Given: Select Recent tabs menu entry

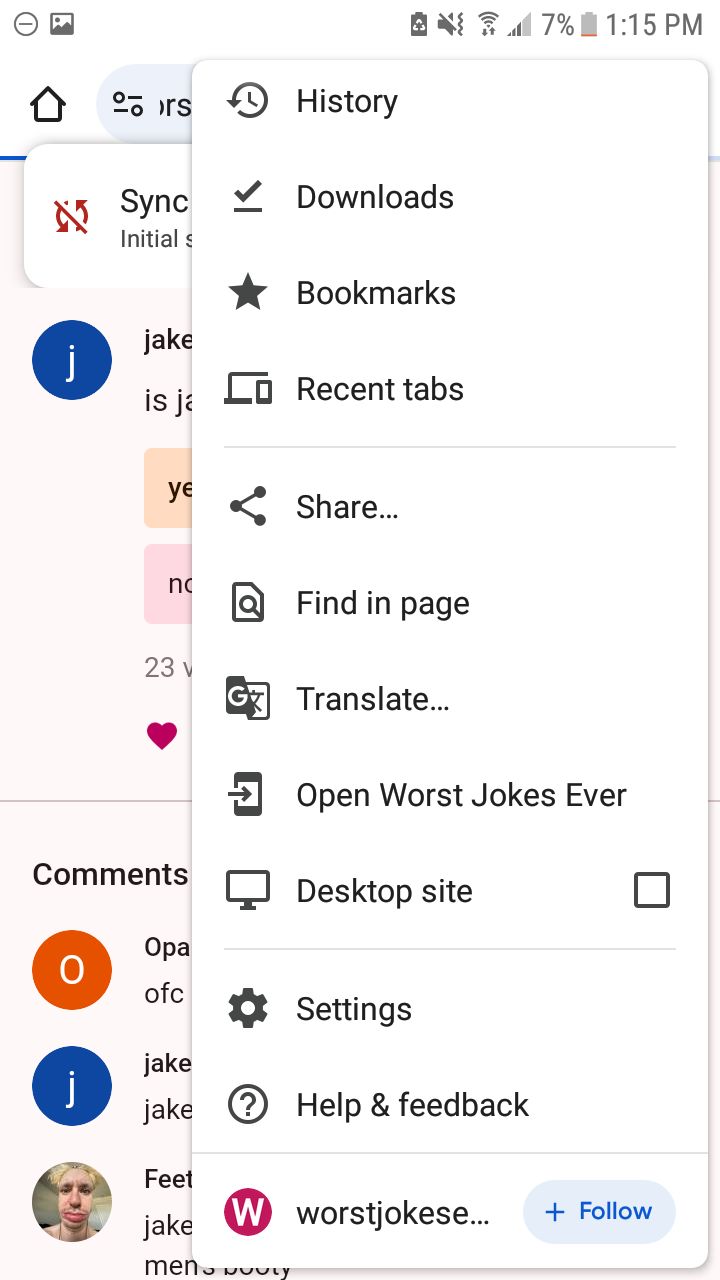Looking at the screenshot, I should (380, 389).
